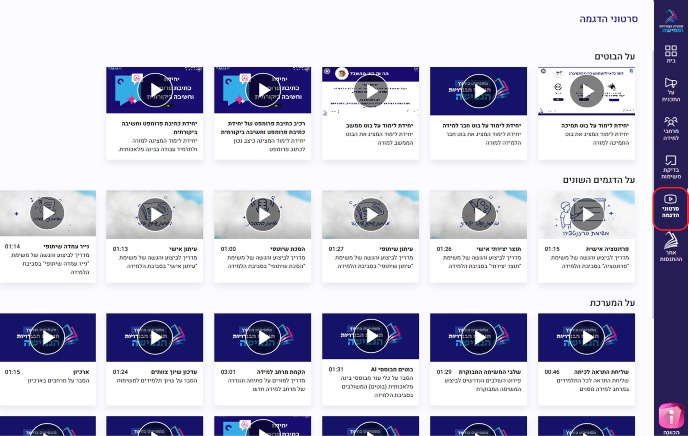Open the Home (בית) sidebar item
Image resolution: width=689 pixels, height=436 pixels.
pyautogui.click(x=671, y=54)
